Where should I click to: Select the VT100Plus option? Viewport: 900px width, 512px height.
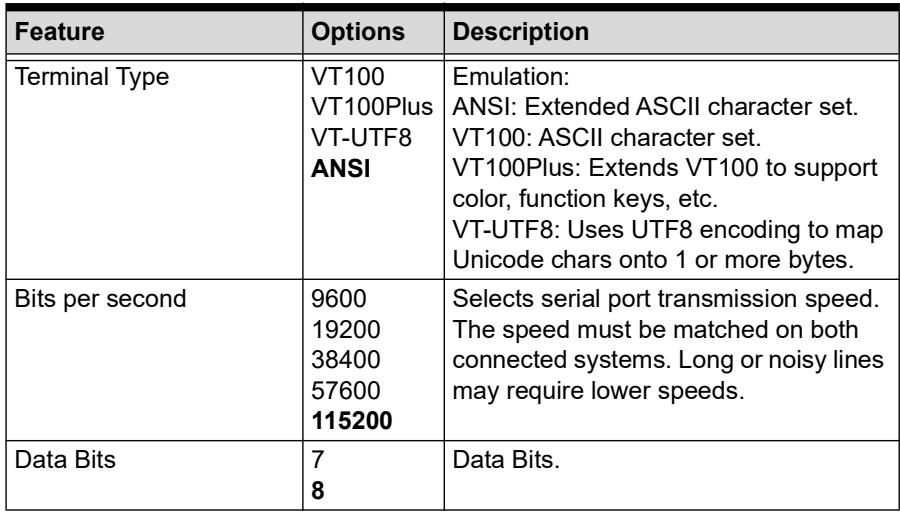[372, 107]
